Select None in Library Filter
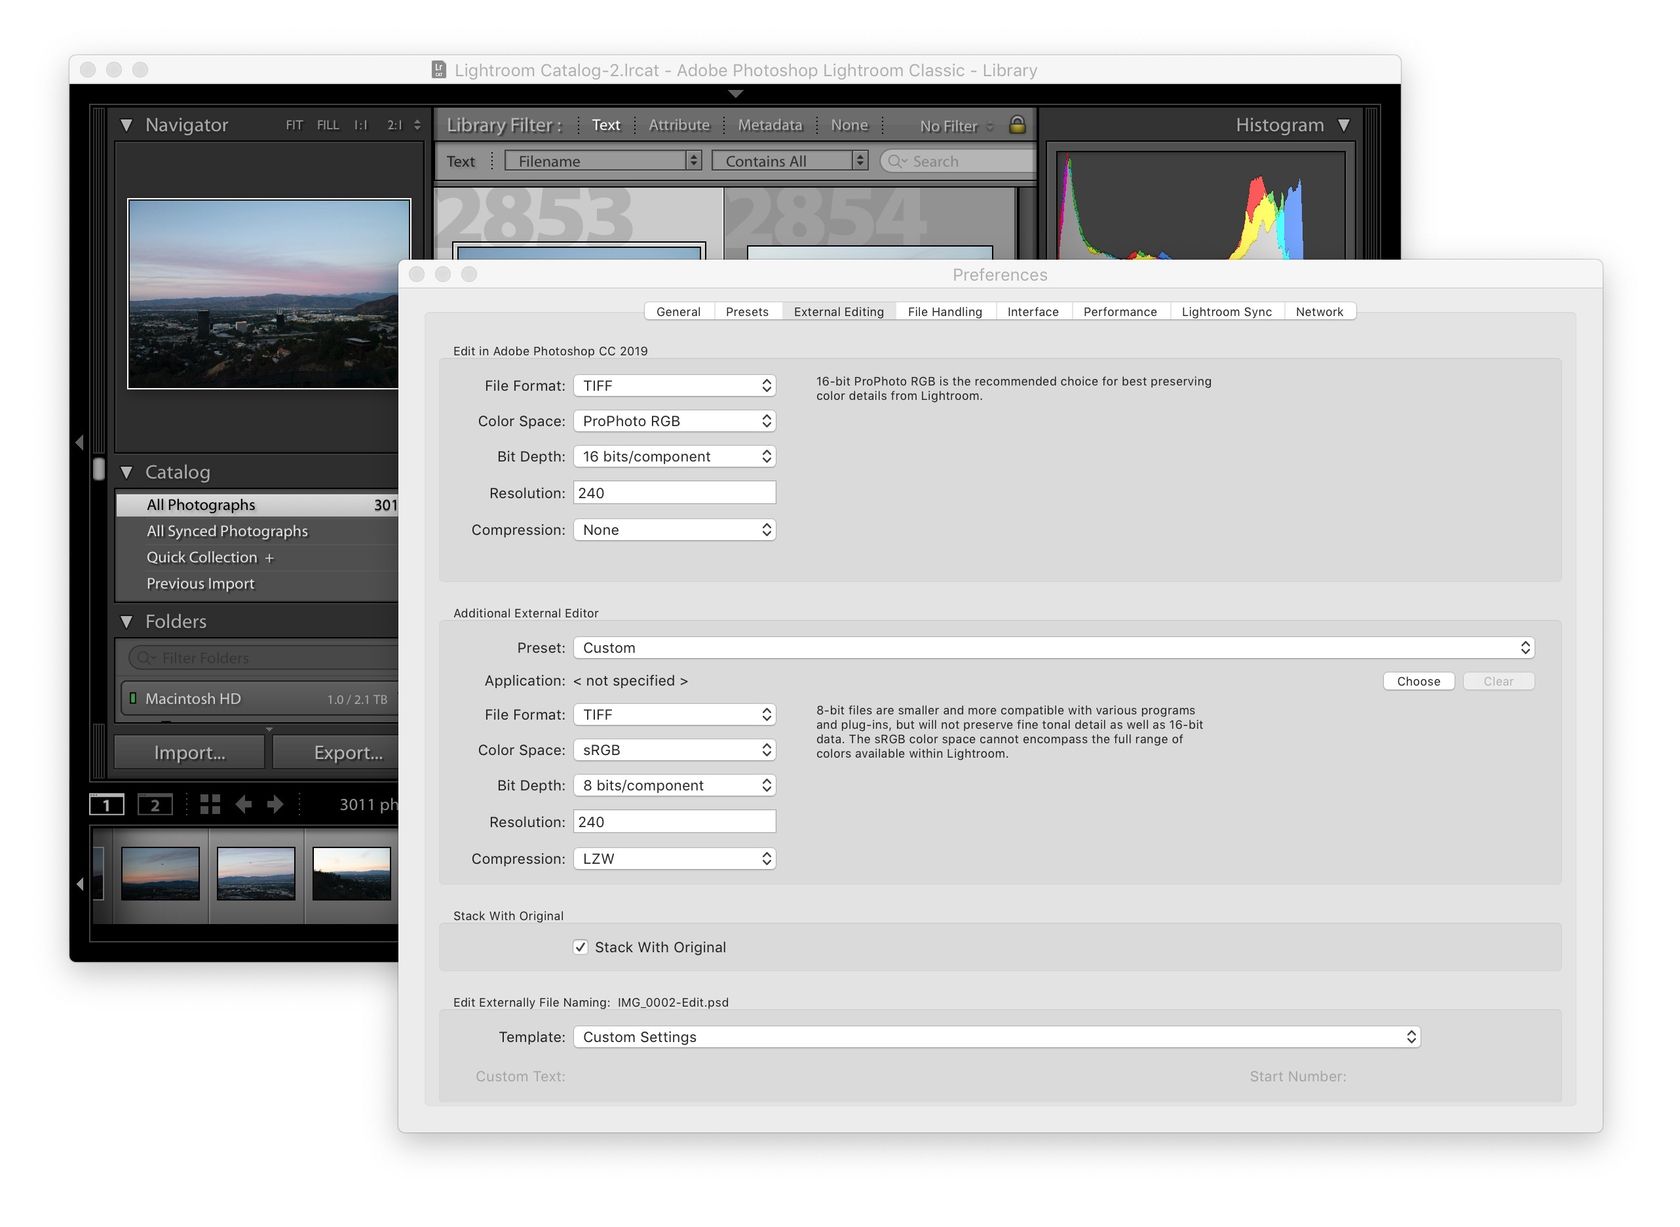Screen dimensions: 1680x1227 (x=849, y=125)
